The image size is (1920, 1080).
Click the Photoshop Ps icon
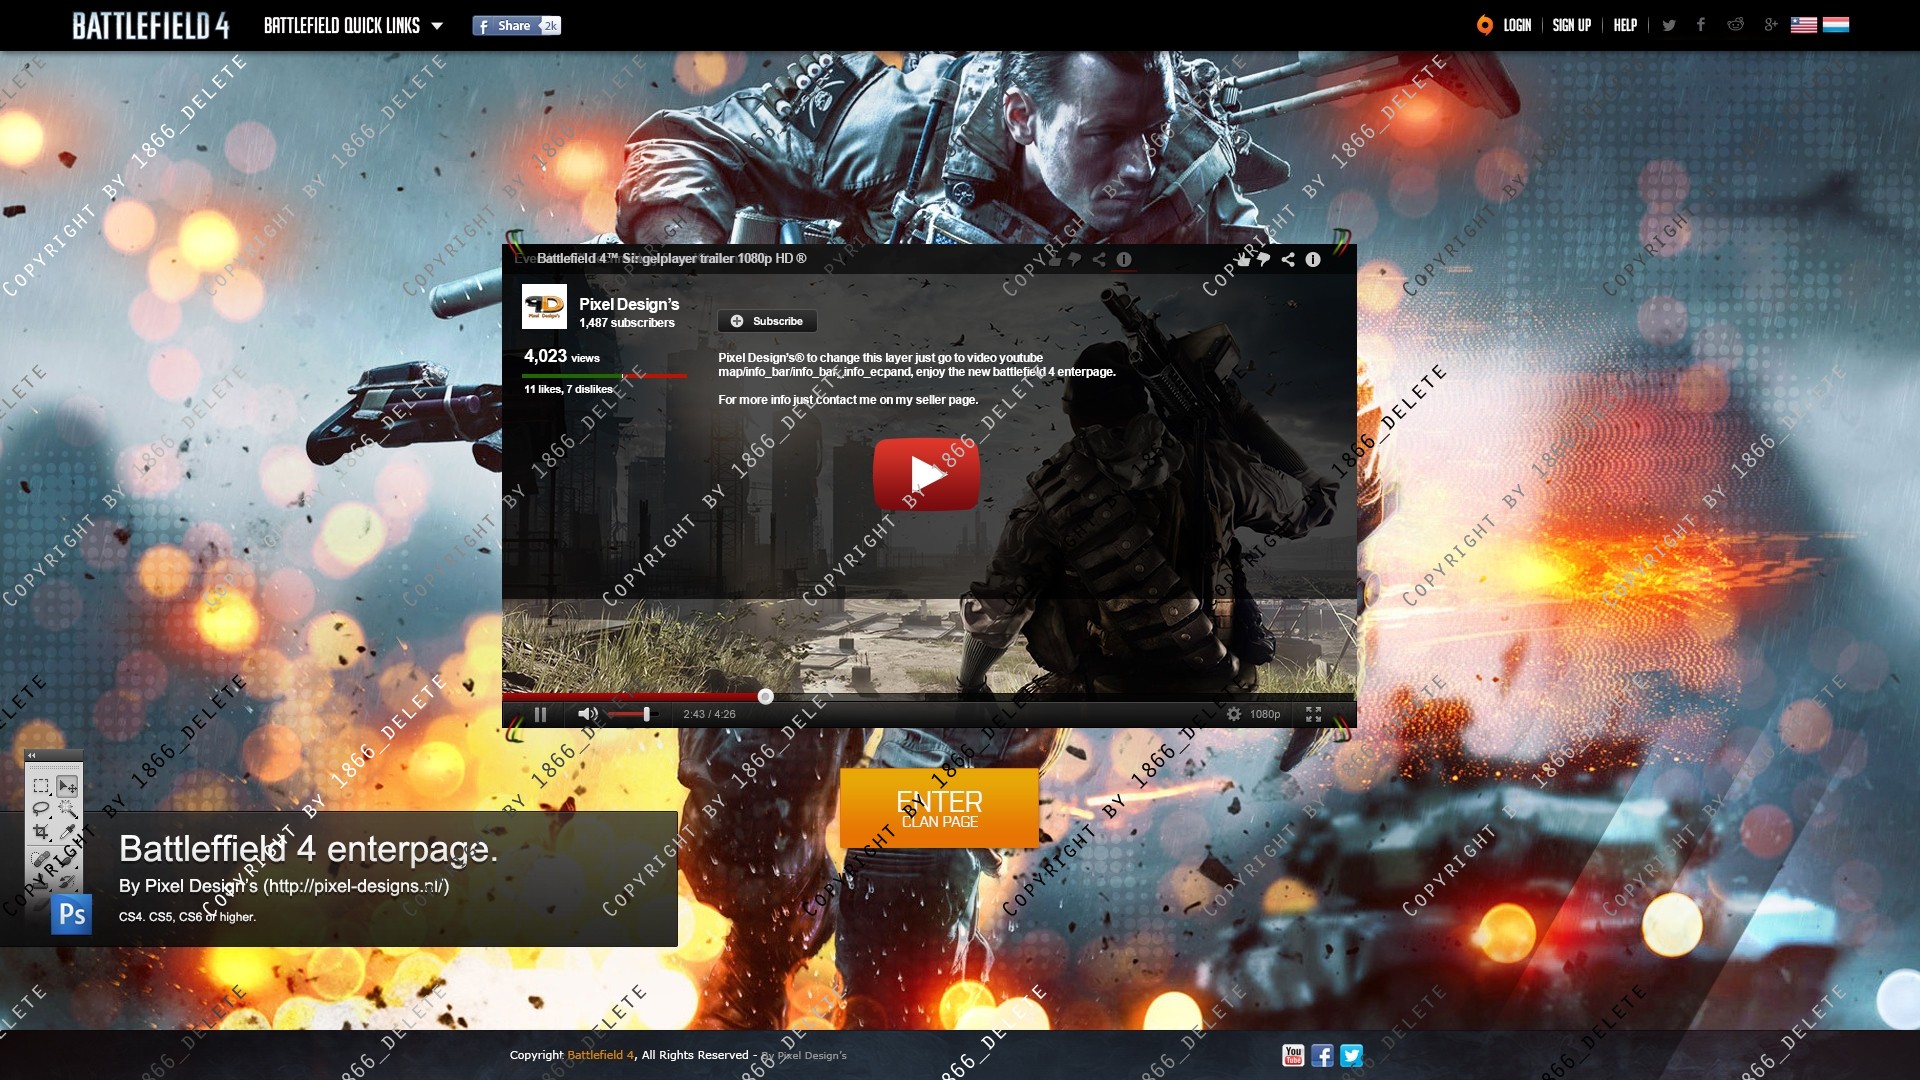(72, 914)
